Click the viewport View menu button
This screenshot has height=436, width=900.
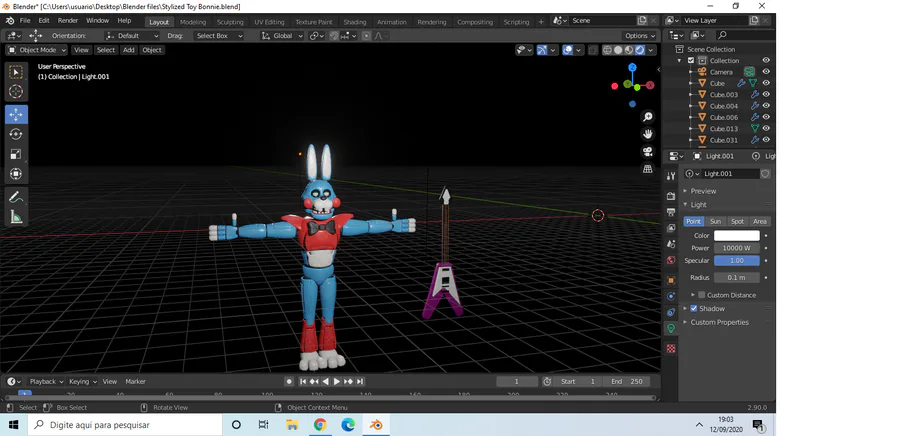82,50
